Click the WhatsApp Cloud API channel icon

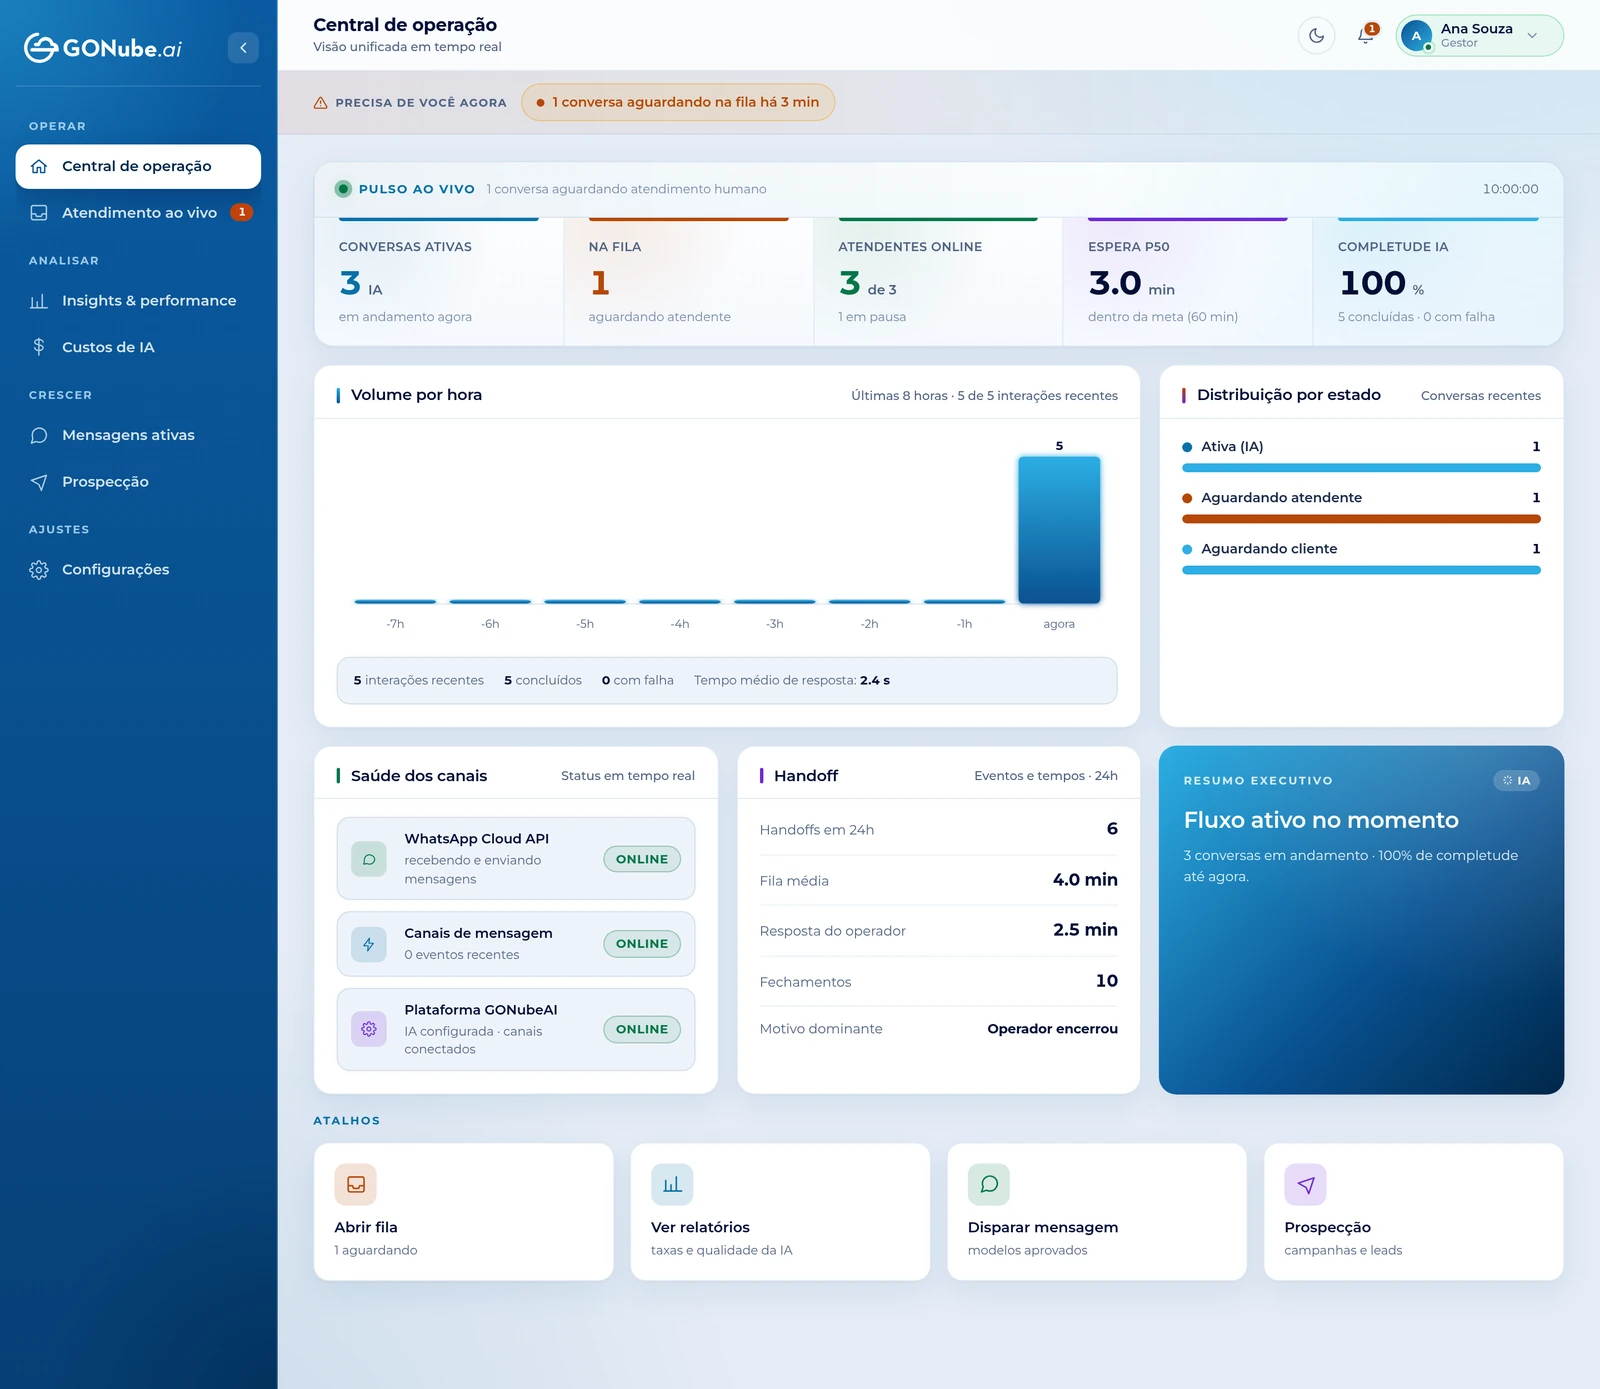[369, 859]
